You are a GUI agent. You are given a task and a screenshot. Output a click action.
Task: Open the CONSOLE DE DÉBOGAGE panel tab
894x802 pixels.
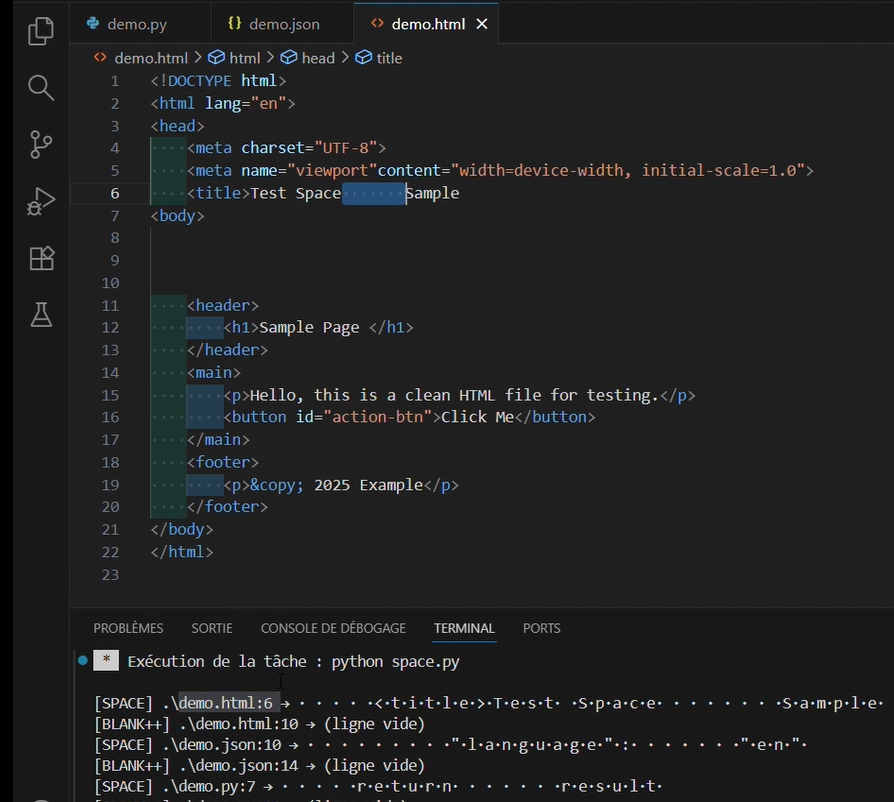333,628
